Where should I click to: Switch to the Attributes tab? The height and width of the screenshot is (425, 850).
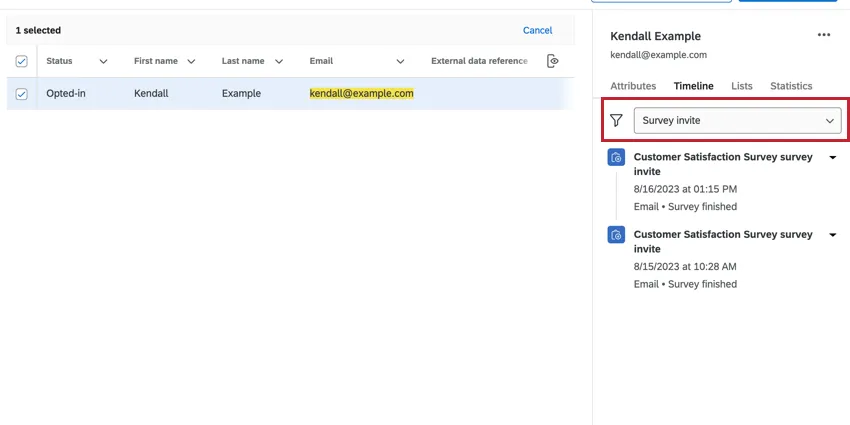(x=633, y=86)
